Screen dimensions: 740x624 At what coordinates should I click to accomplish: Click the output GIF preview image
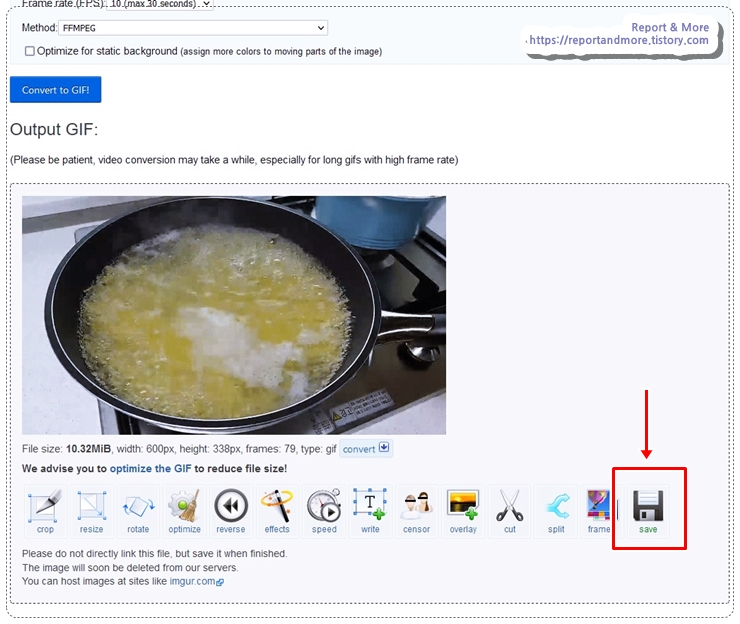click(234, 315)
